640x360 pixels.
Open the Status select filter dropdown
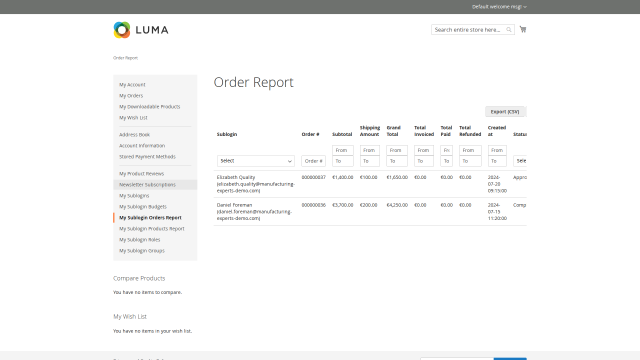click(x=520, y=161)
